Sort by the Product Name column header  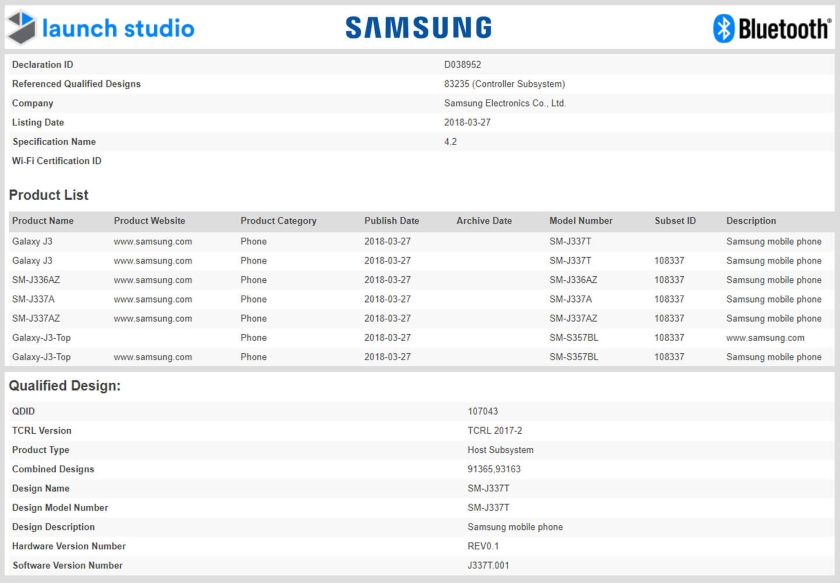(43, 221)
